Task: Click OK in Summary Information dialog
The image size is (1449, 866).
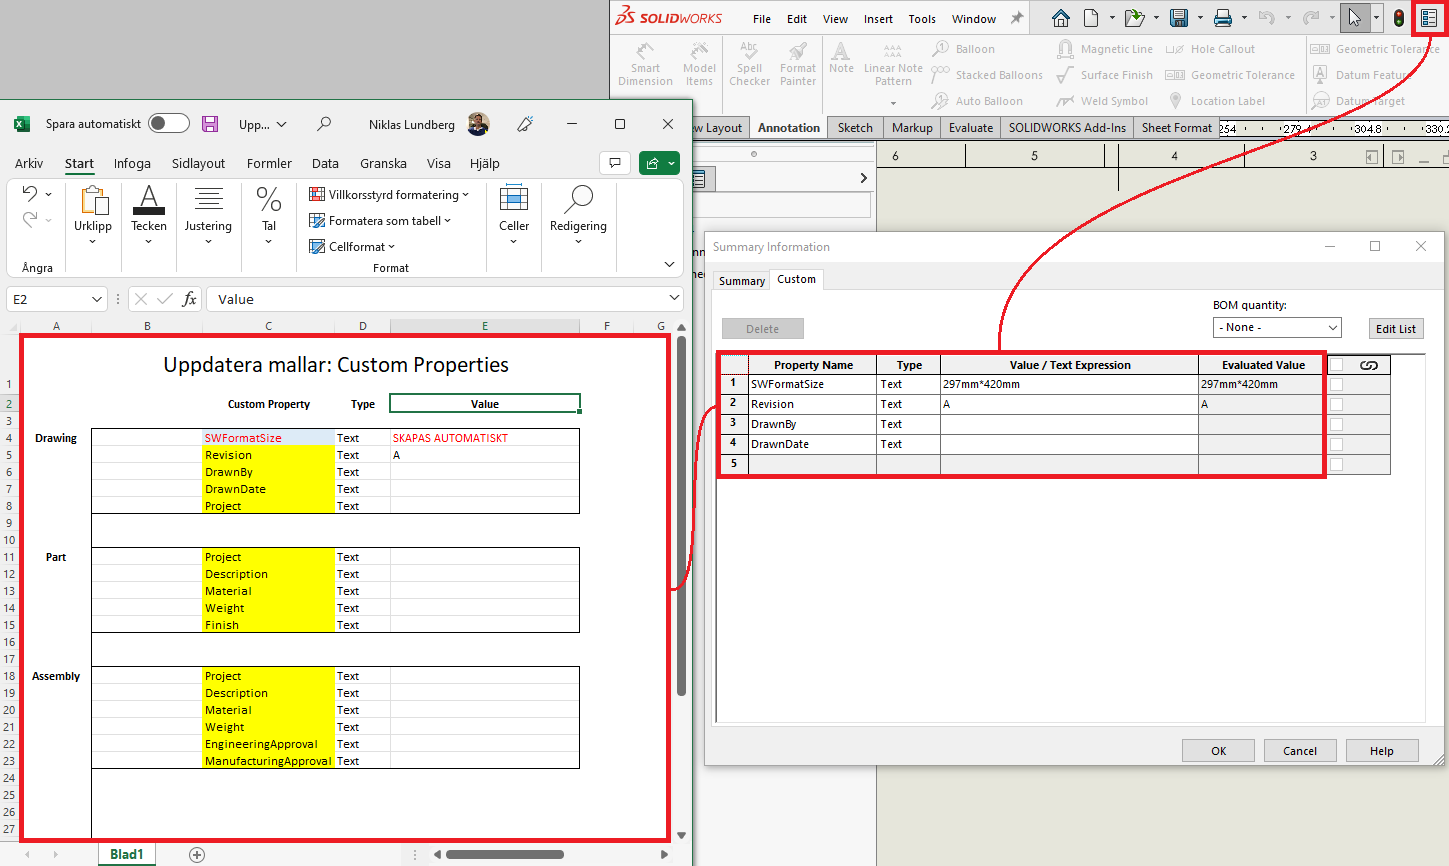Action: click(x=1218, y=751)
